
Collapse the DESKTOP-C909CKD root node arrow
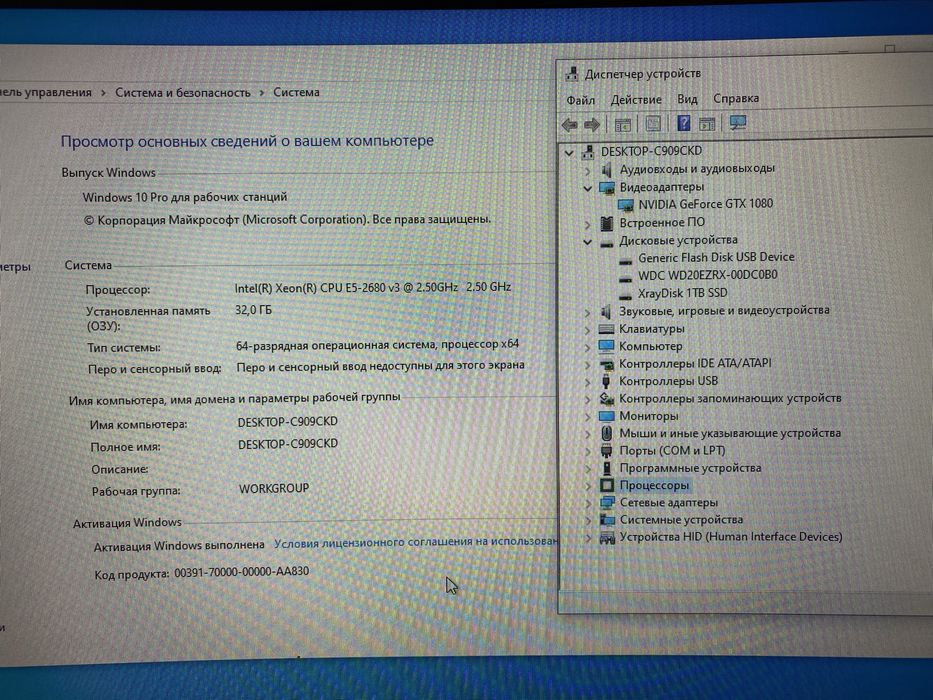(569, 153)
